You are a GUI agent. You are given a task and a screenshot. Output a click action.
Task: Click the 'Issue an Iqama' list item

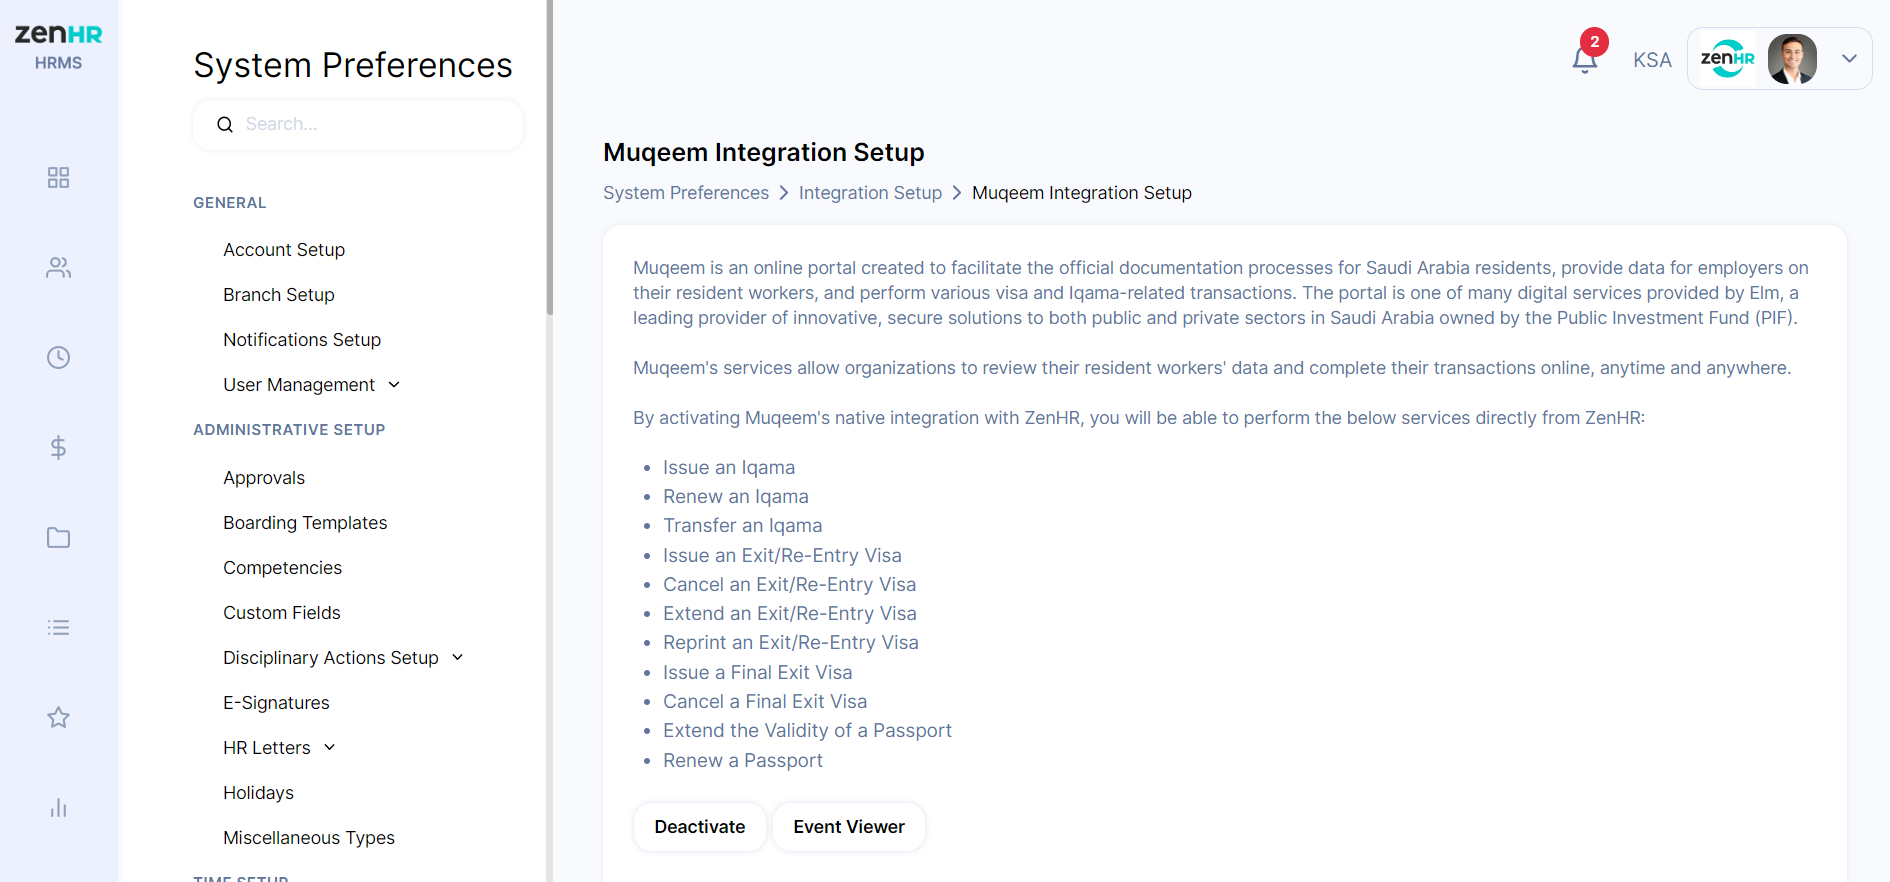(729, 468)
